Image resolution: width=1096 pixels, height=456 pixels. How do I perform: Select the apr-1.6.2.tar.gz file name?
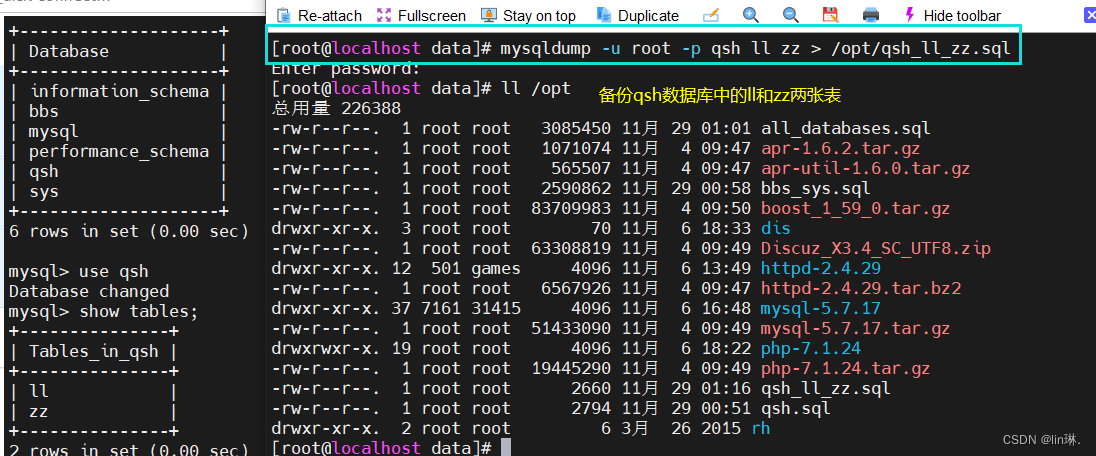coord(840,149)
